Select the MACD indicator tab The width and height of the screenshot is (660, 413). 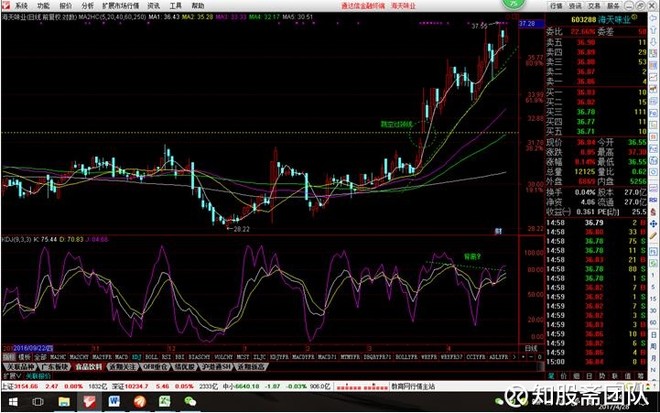(x=121, y=357)
